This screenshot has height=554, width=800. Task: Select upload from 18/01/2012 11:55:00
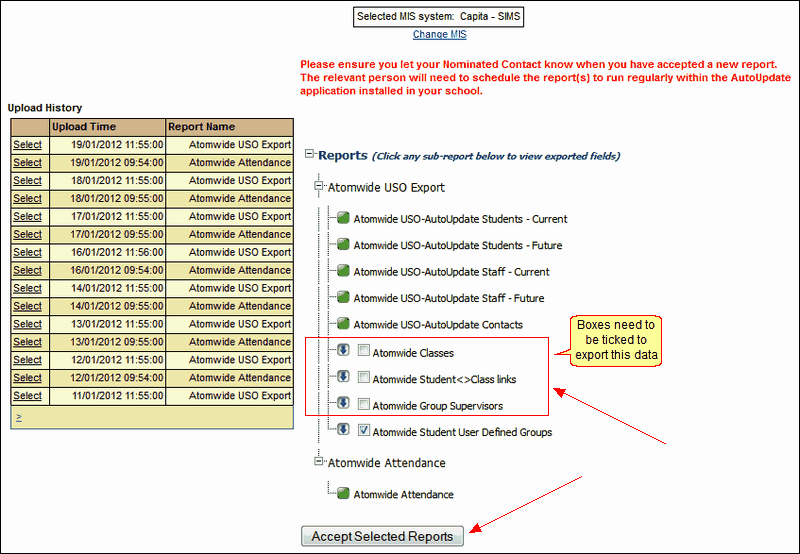point(28,181)
